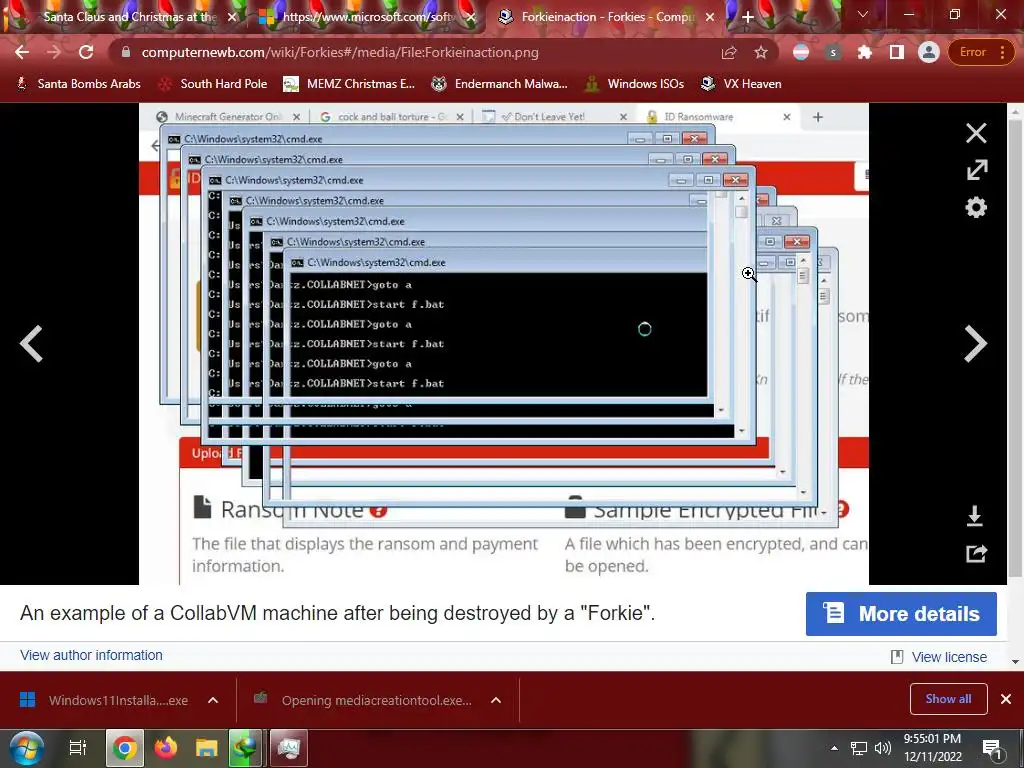The width and height of the screenshot is (1024, 768).
Task: Open the volume speaker tray icon
Action: click(x=882, y=748)
